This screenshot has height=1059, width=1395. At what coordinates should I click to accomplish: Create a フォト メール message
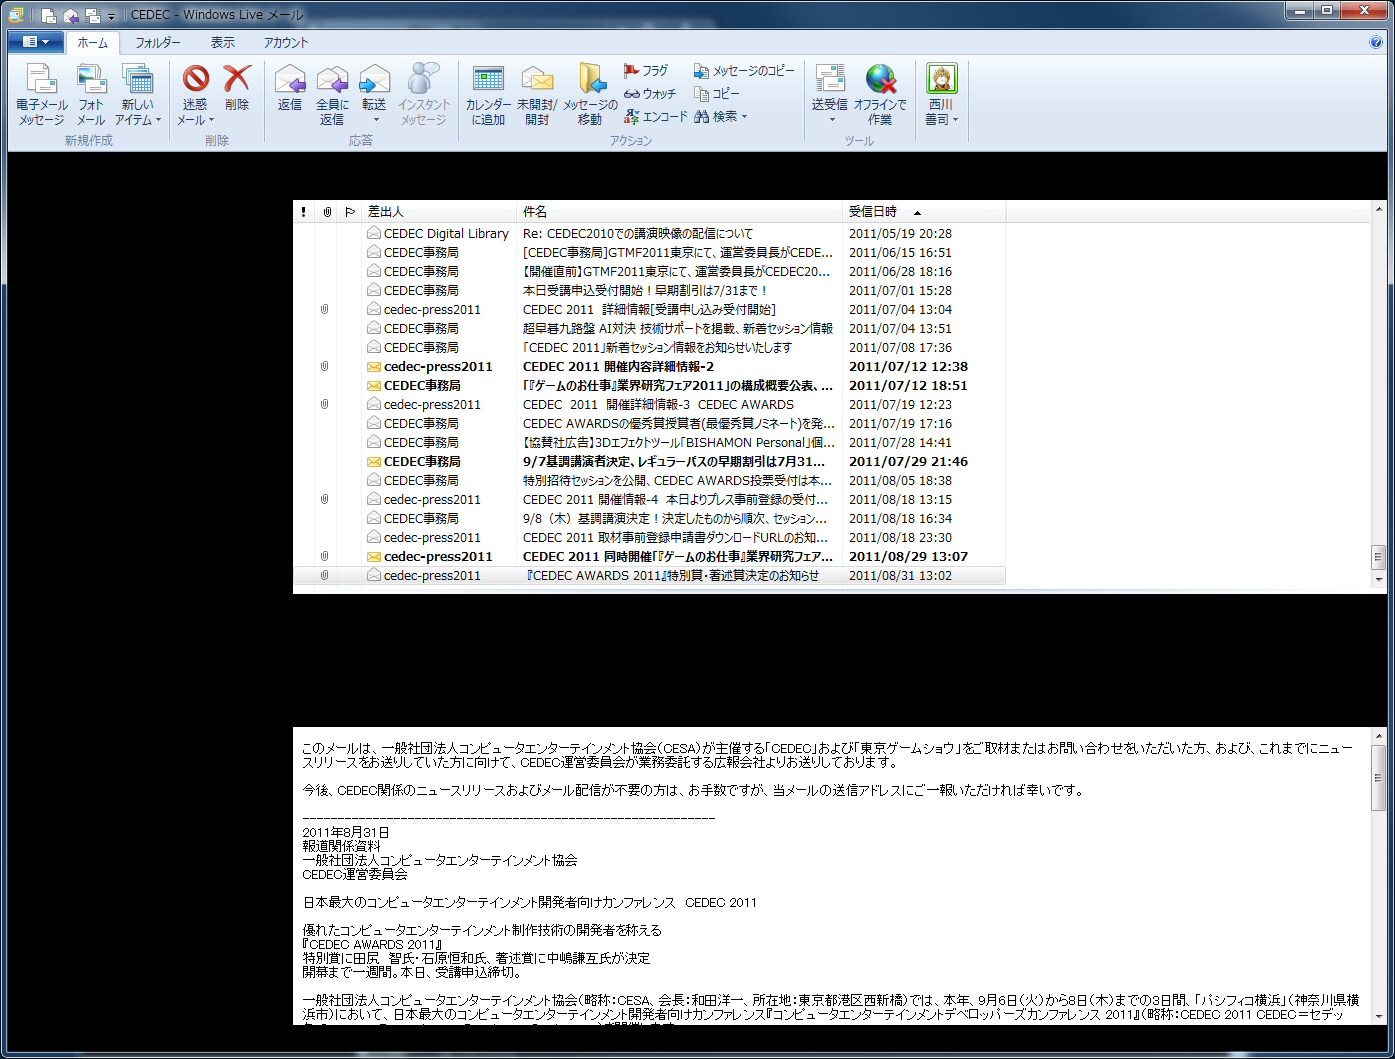coord(91,95)
